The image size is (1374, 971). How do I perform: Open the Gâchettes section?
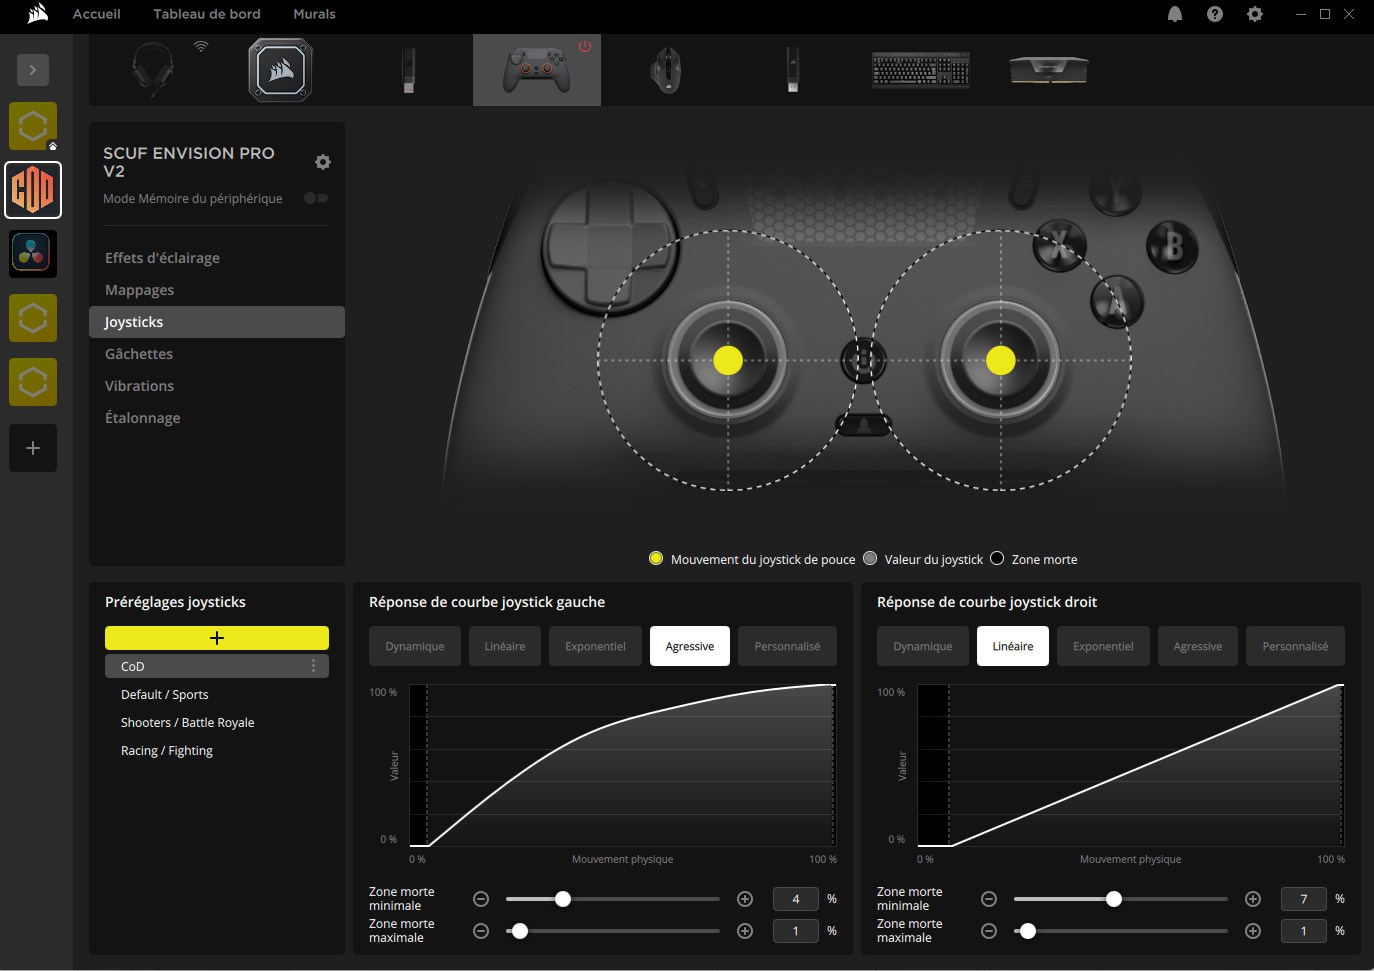[139, 354]
